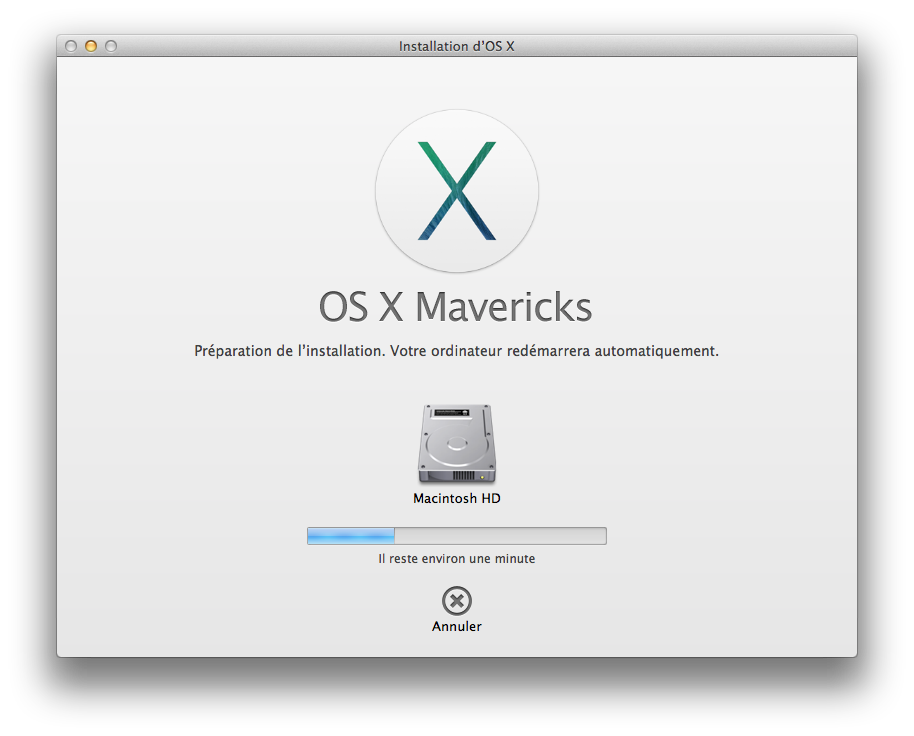This screenshot has height=736, width=914.
Task: Click the OS X Mavericks X logo
Action: [456, 190]
